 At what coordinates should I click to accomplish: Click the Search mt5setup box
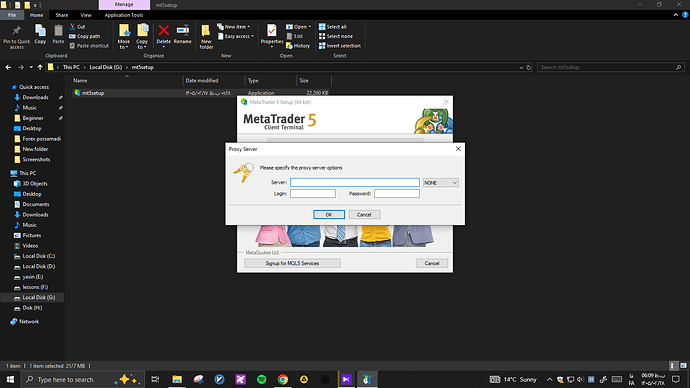[610, 67]
